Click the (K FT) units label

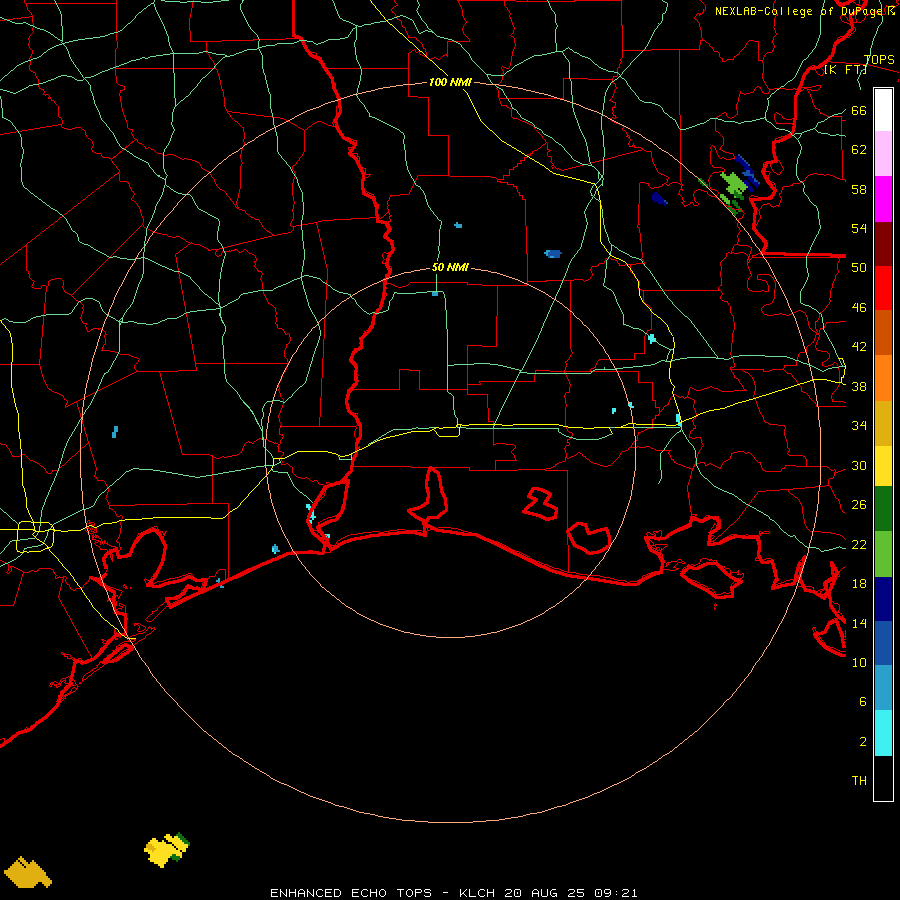[845, 70]
